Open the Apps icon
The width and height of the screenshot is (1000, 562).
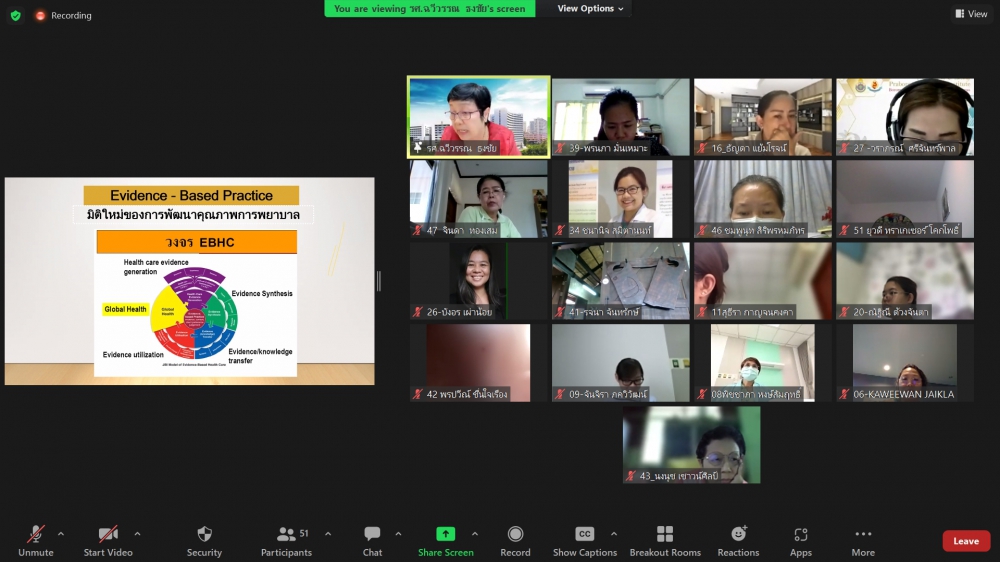[x=800, y=535]
